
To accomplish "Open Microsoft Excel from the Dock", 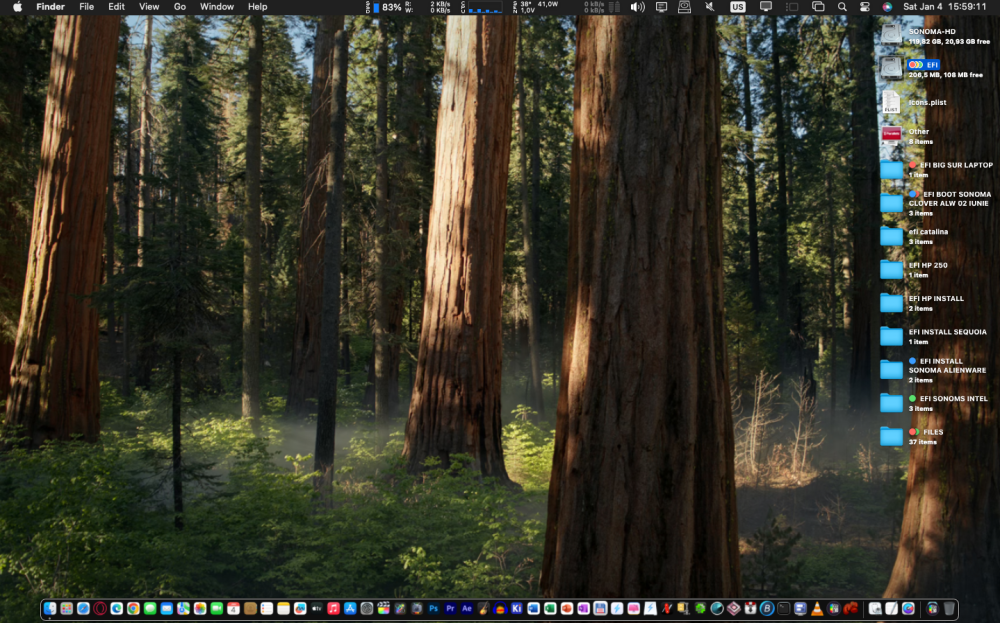I will [550, 608].
